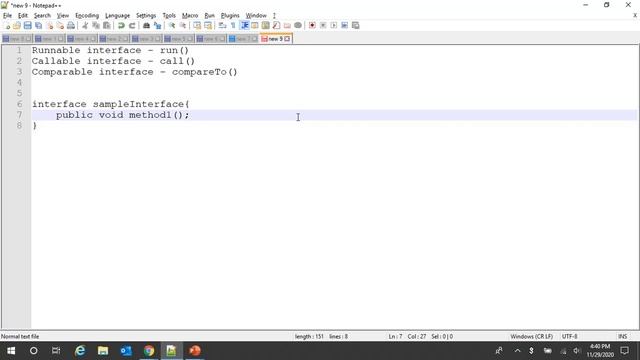
Task: Click the Zoom In toolbar icon
Action: (x=172, y=25)
